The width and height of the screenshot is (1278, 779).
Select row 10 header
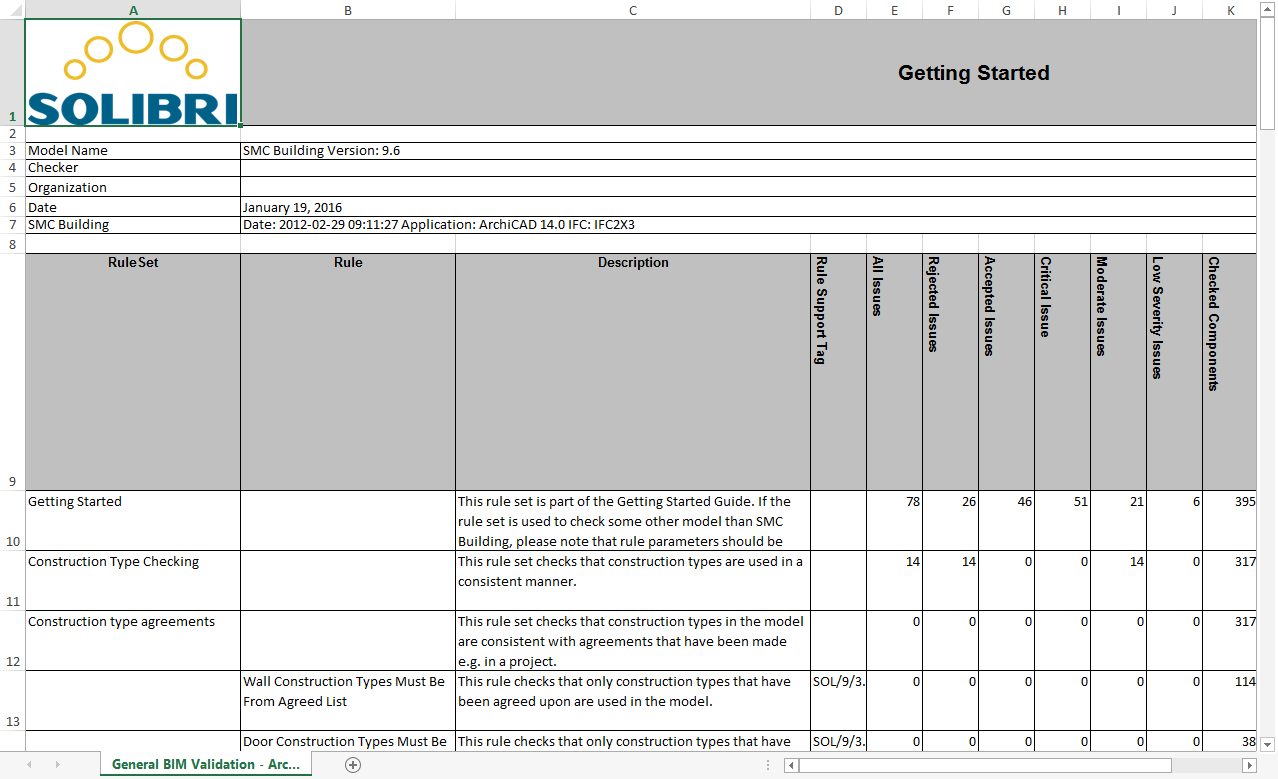(12, 520)
